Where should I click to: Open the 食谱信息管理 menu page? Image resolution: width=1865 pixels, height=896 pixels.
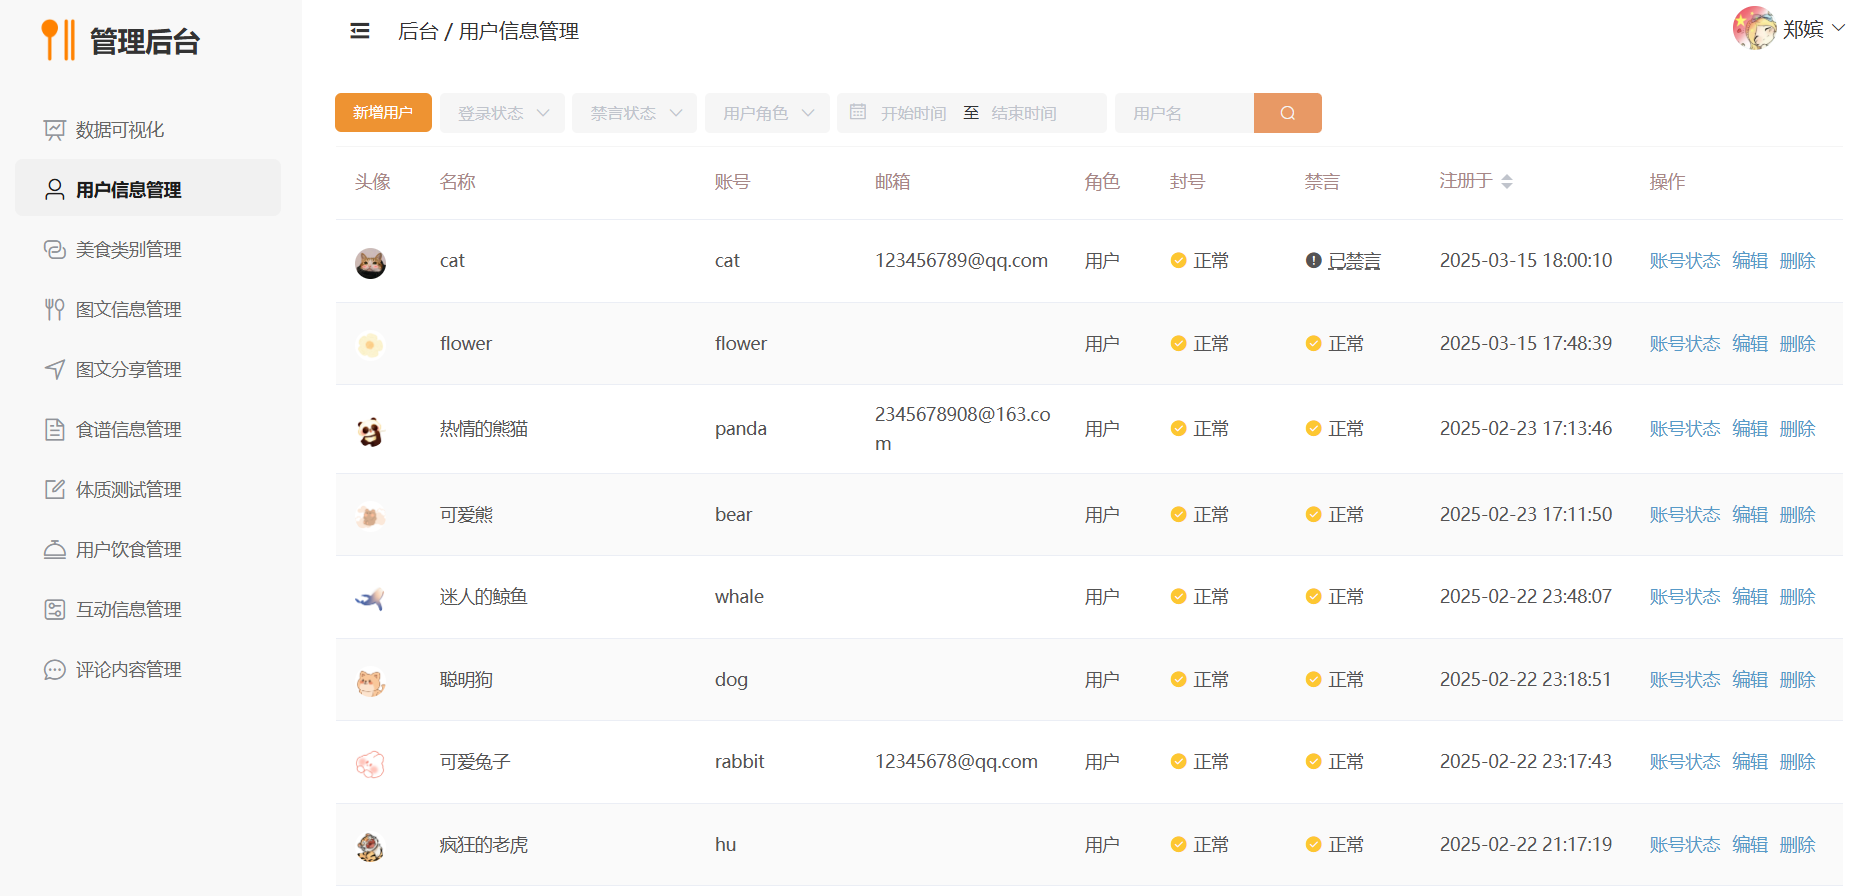[x=148, y=429]
